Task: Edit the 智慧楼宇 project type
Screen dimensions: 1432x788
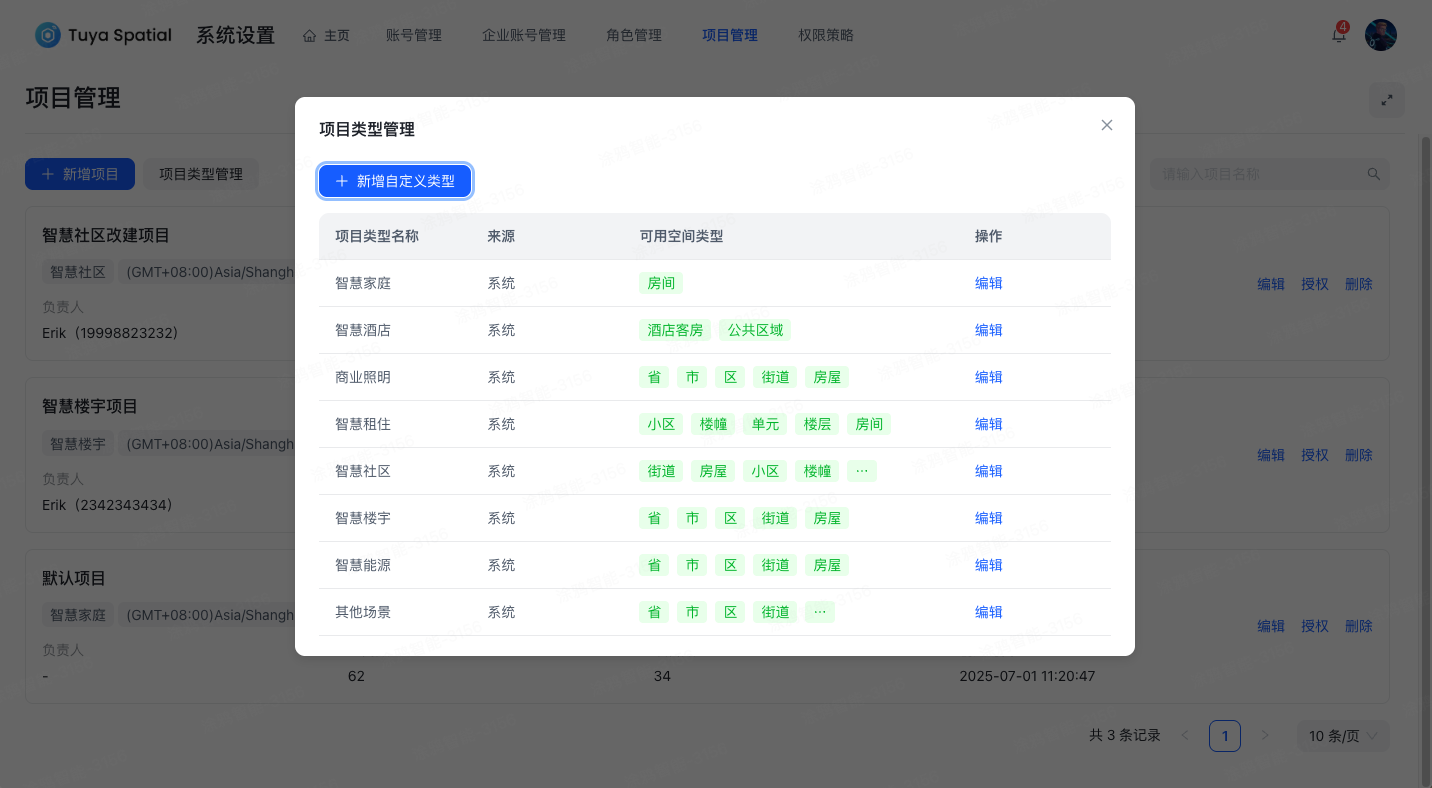Action: [x=989, y=518]
